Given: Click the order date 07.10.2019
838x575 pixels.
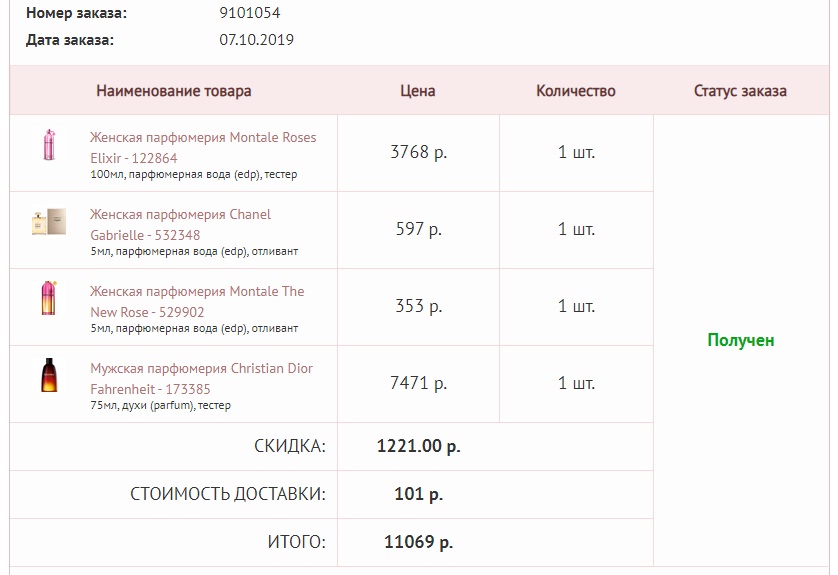Looking at the screenshot, I should point(256,40).
